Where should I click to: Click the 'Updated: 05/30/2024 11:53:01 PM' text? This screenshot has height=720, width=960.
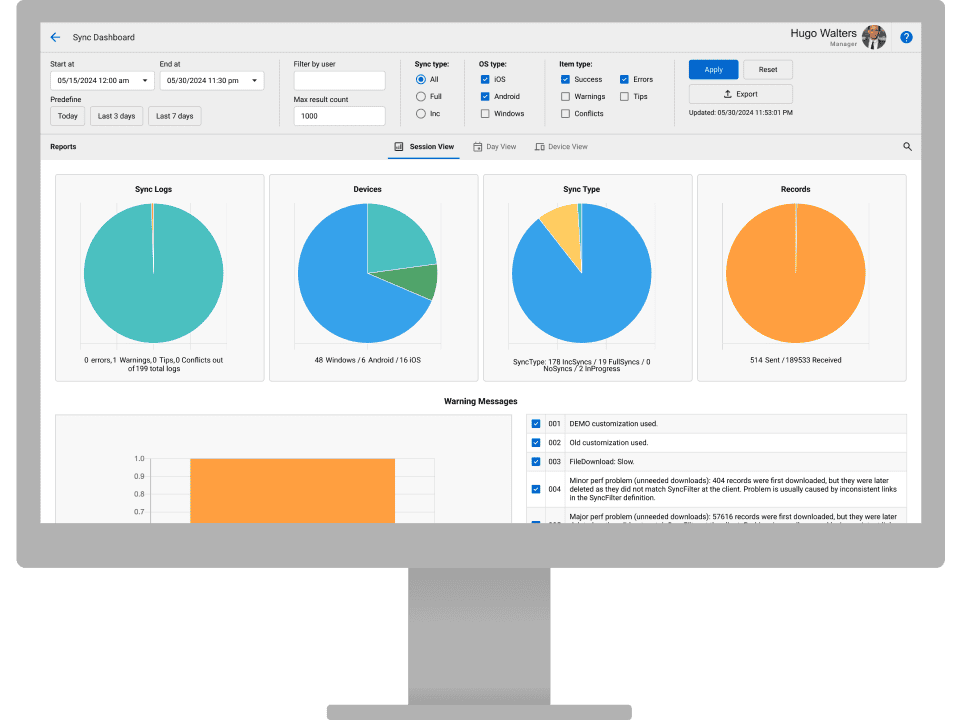pyautogui.click(x=740, y=113)
